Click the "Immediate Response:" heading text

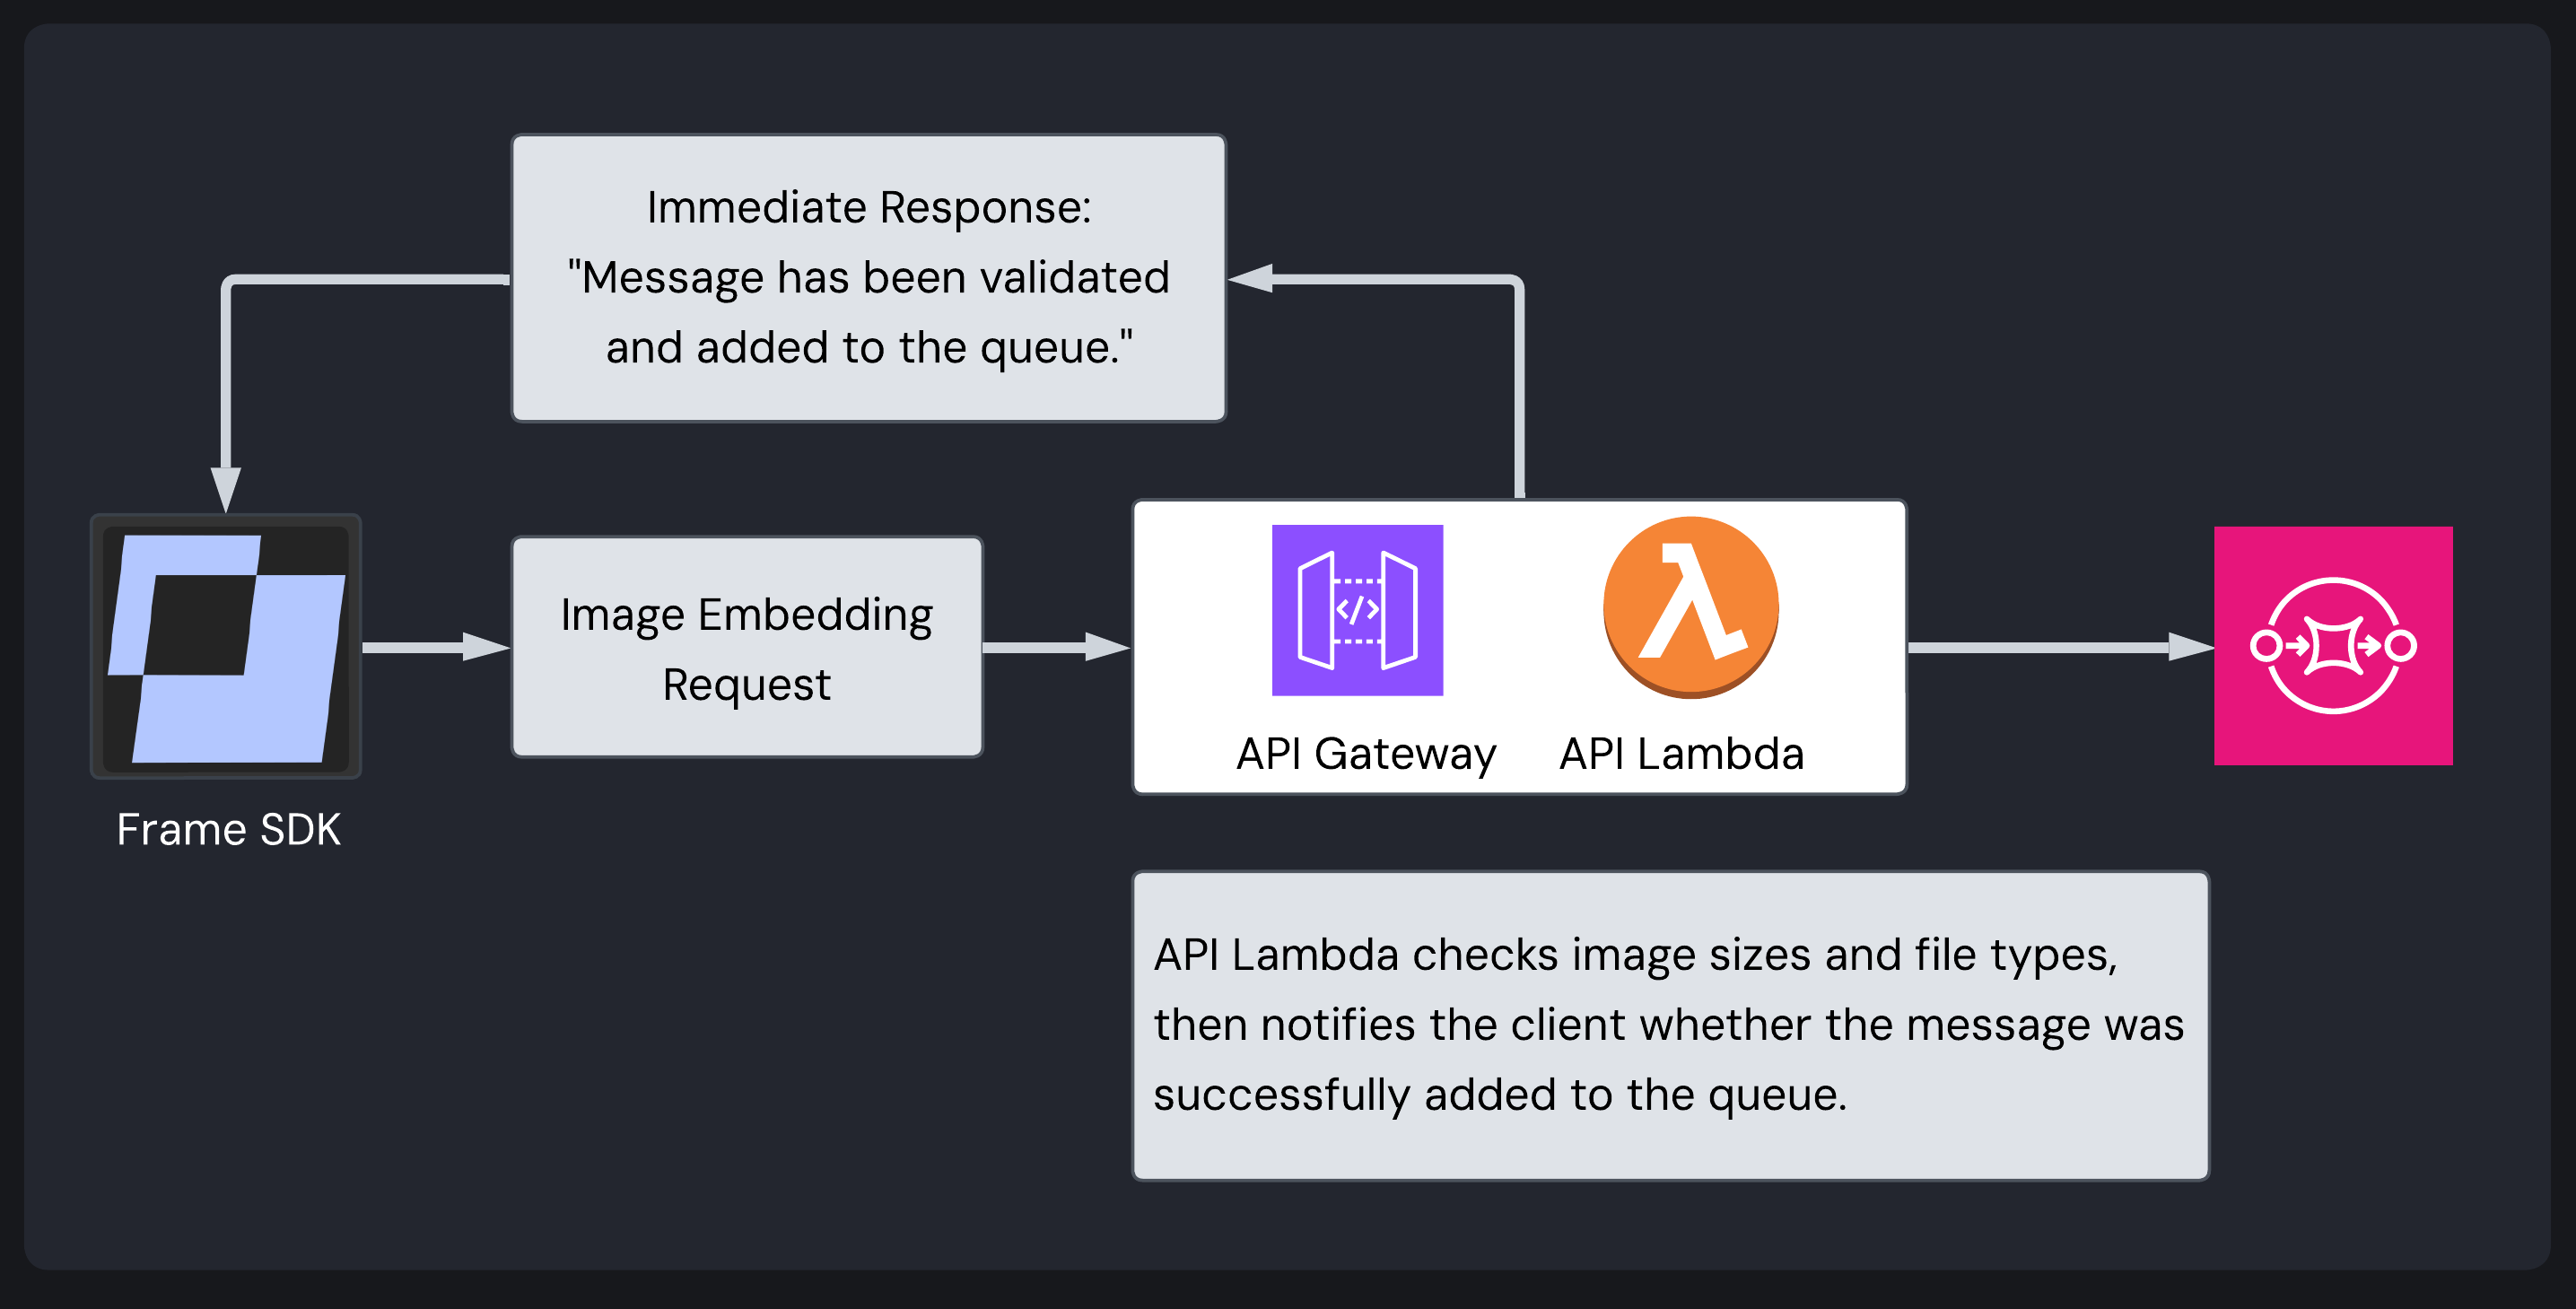869,208
